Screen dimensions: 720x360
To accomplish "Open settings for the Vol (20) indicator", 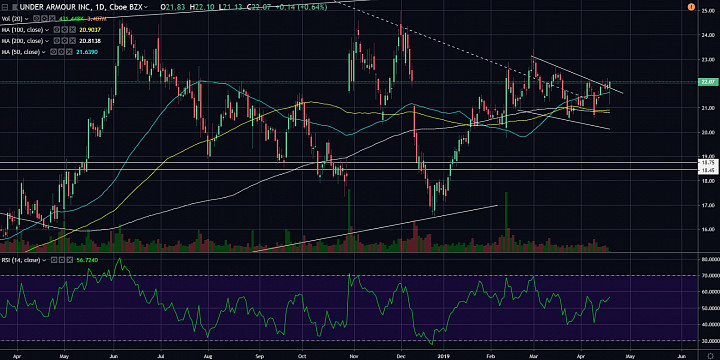I will tap(44, 18).
